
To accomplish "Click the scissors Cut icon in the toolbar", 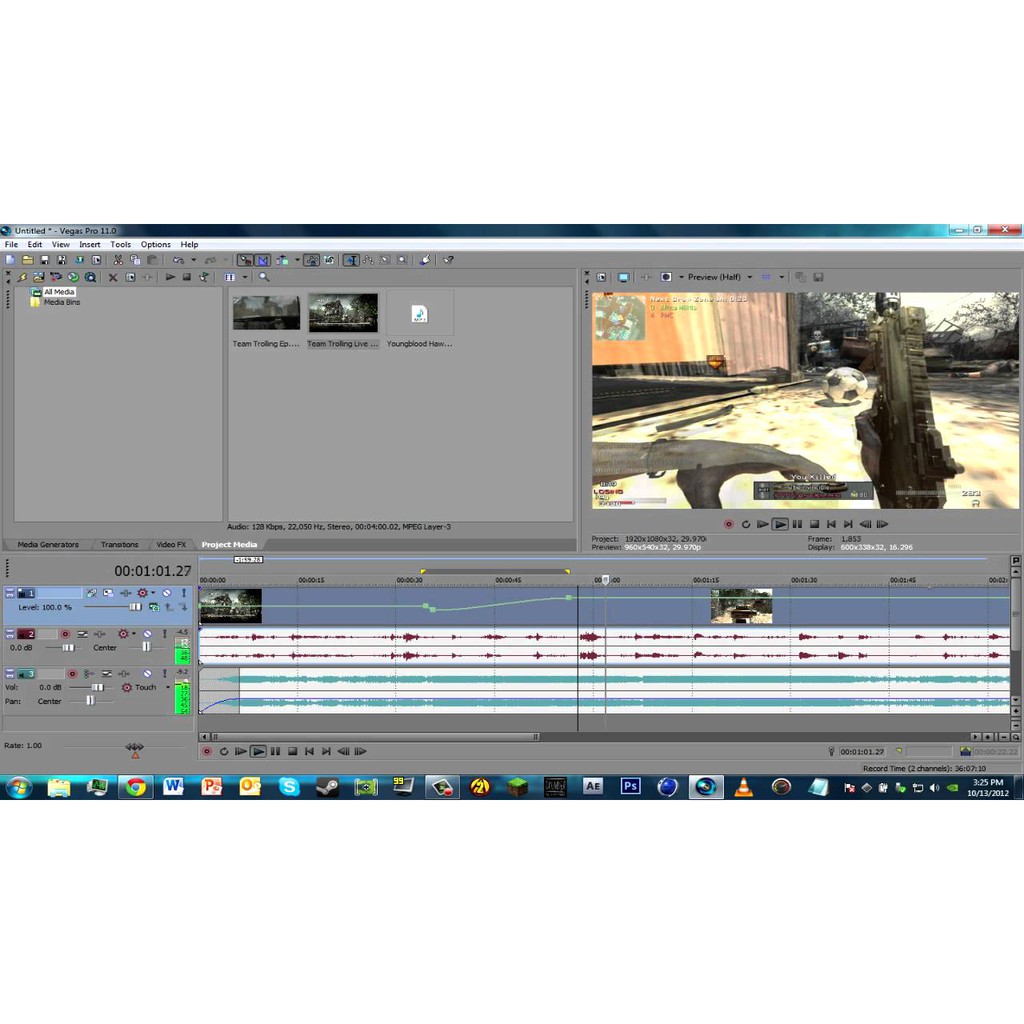I will pos(117,260).
